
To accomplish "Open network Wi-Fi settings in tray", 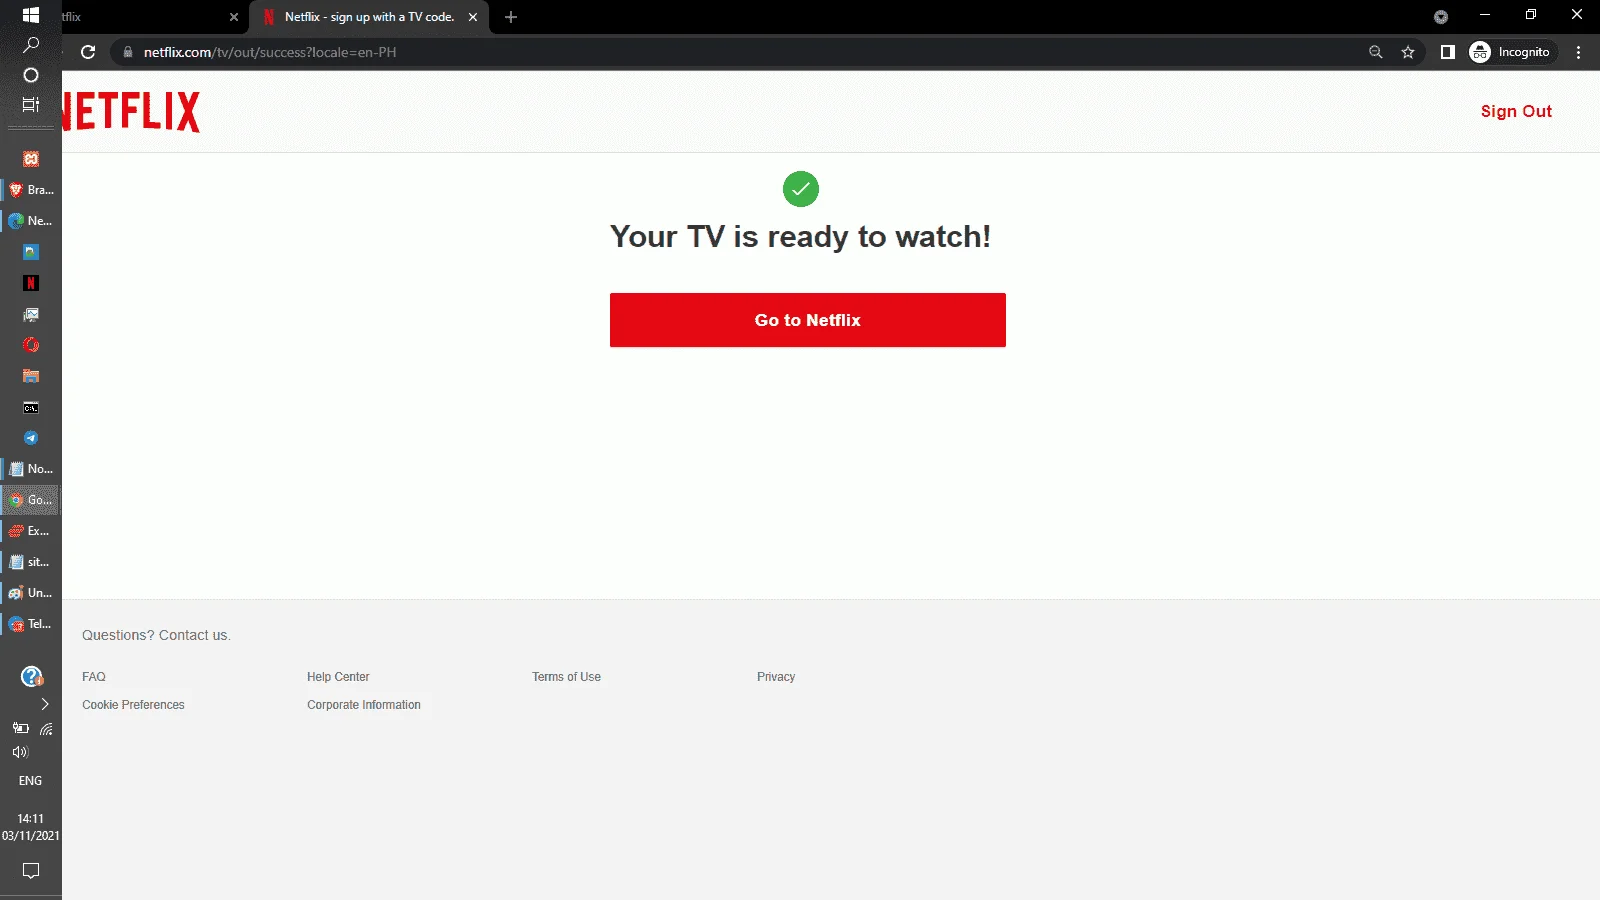I will pos(46,729).
